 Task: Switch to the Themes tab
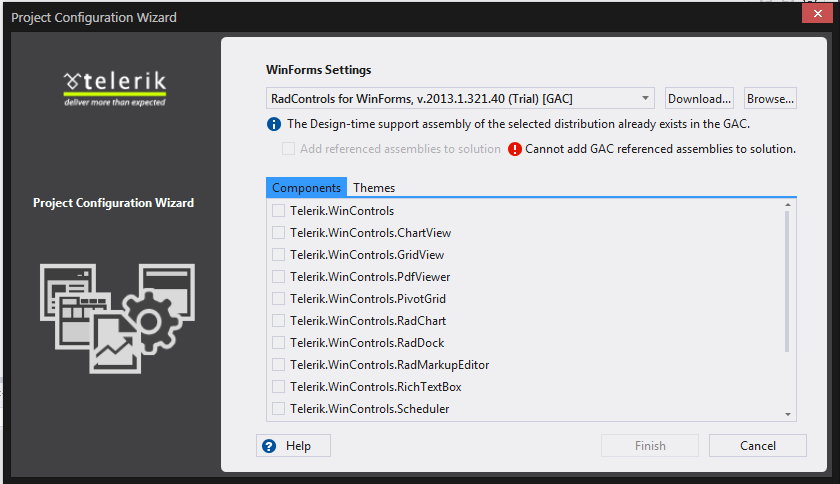click(374, 188)
